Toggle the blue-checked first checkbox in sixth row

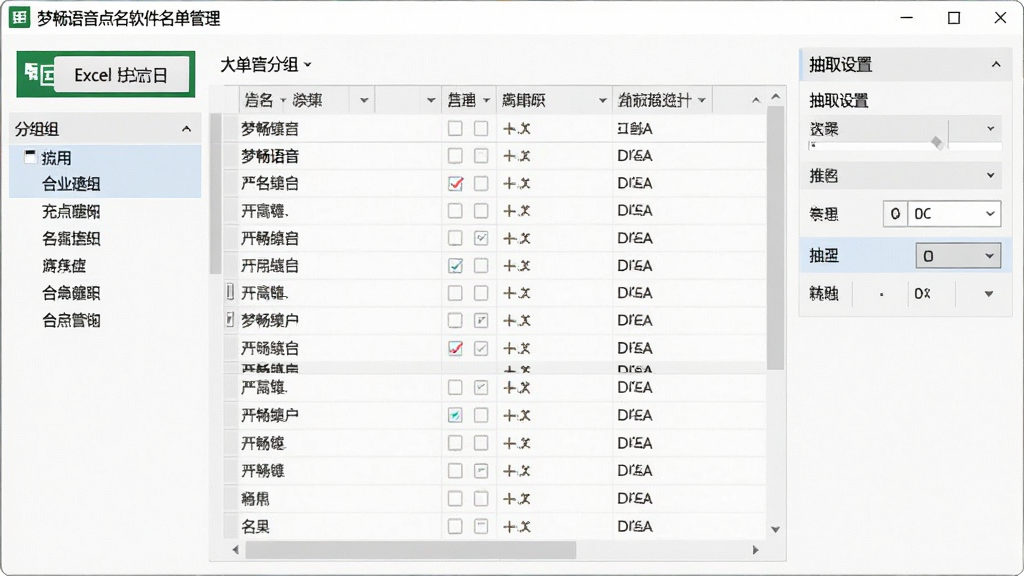tap(455, 266)
